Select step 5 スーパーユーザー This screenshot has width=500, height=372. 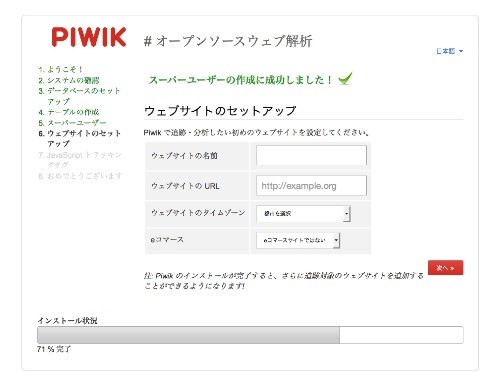[x=72, y=123]
